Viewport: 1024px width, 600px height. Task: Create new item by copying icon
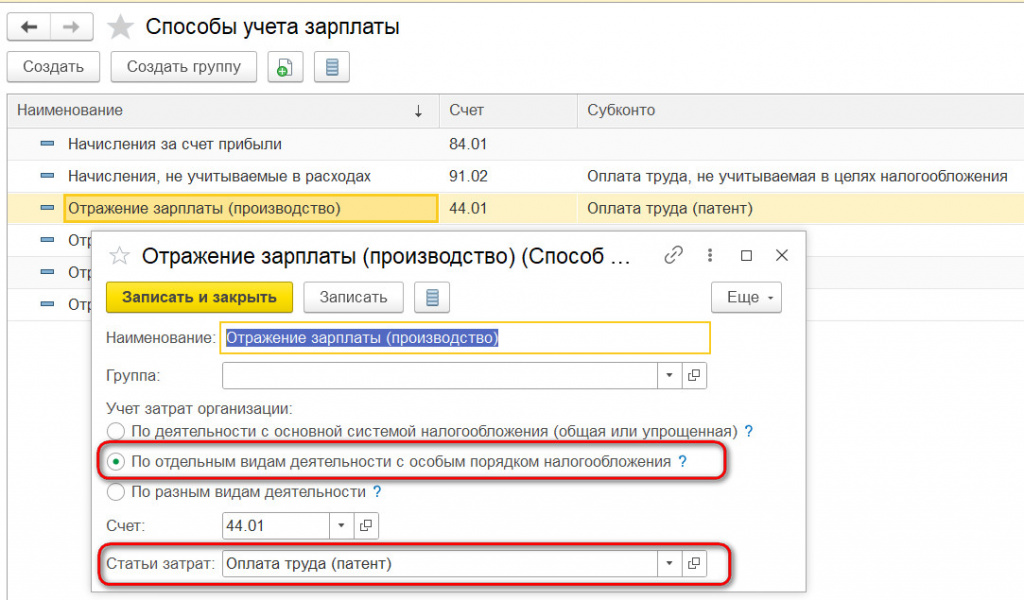[x=285, y=67]
